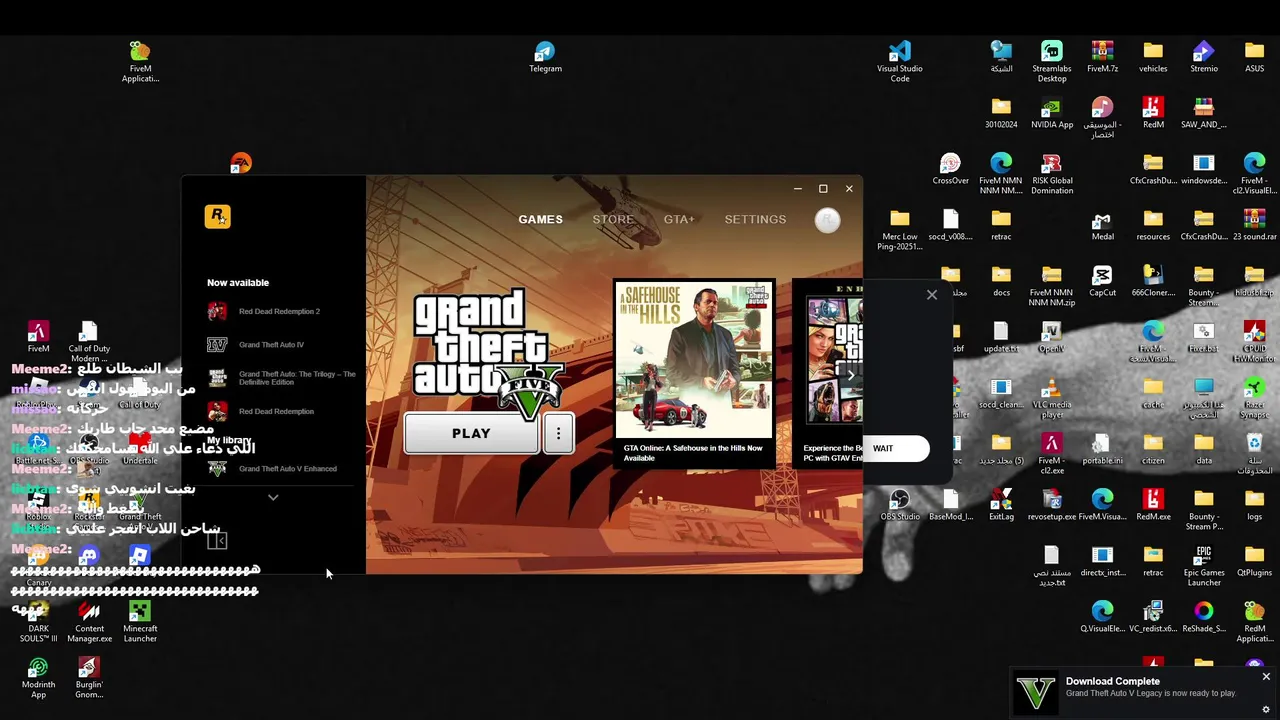Image resolution: width=1280 pixels, height=720 pixels.
Task: Expand library list with down chevron
Action: point(273,497)
